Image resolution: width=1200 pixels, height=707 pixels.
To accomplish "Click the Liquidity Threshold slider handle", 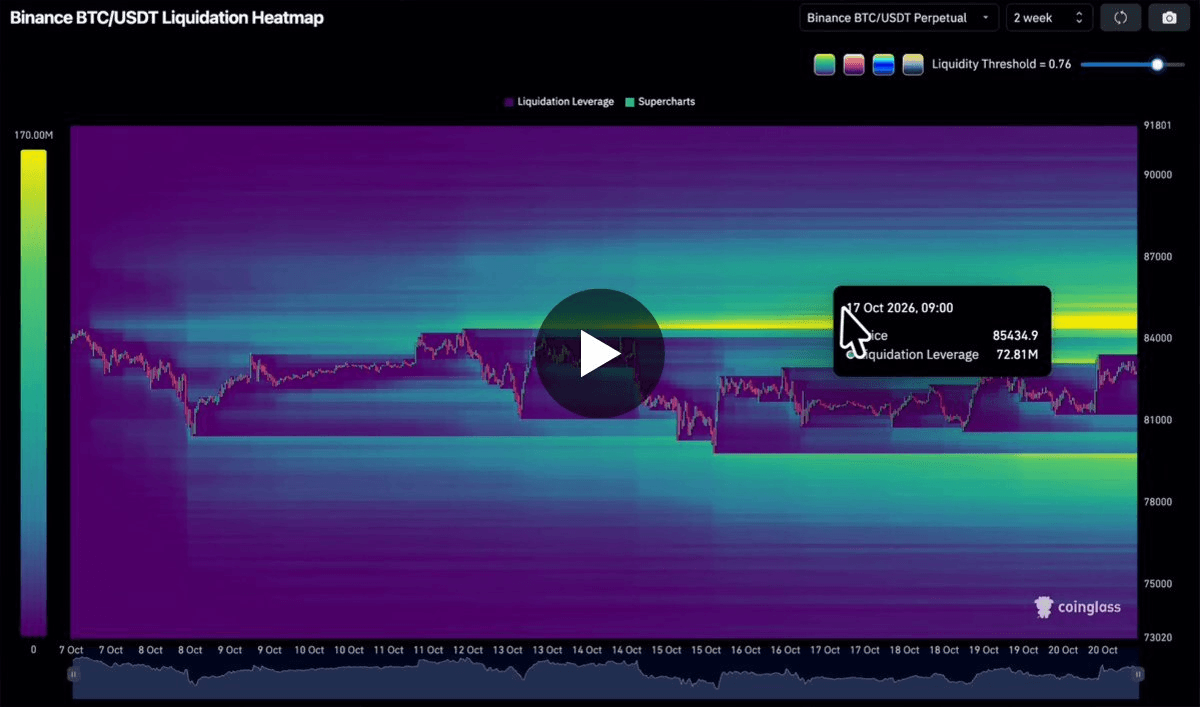I will click(1157, 65).
